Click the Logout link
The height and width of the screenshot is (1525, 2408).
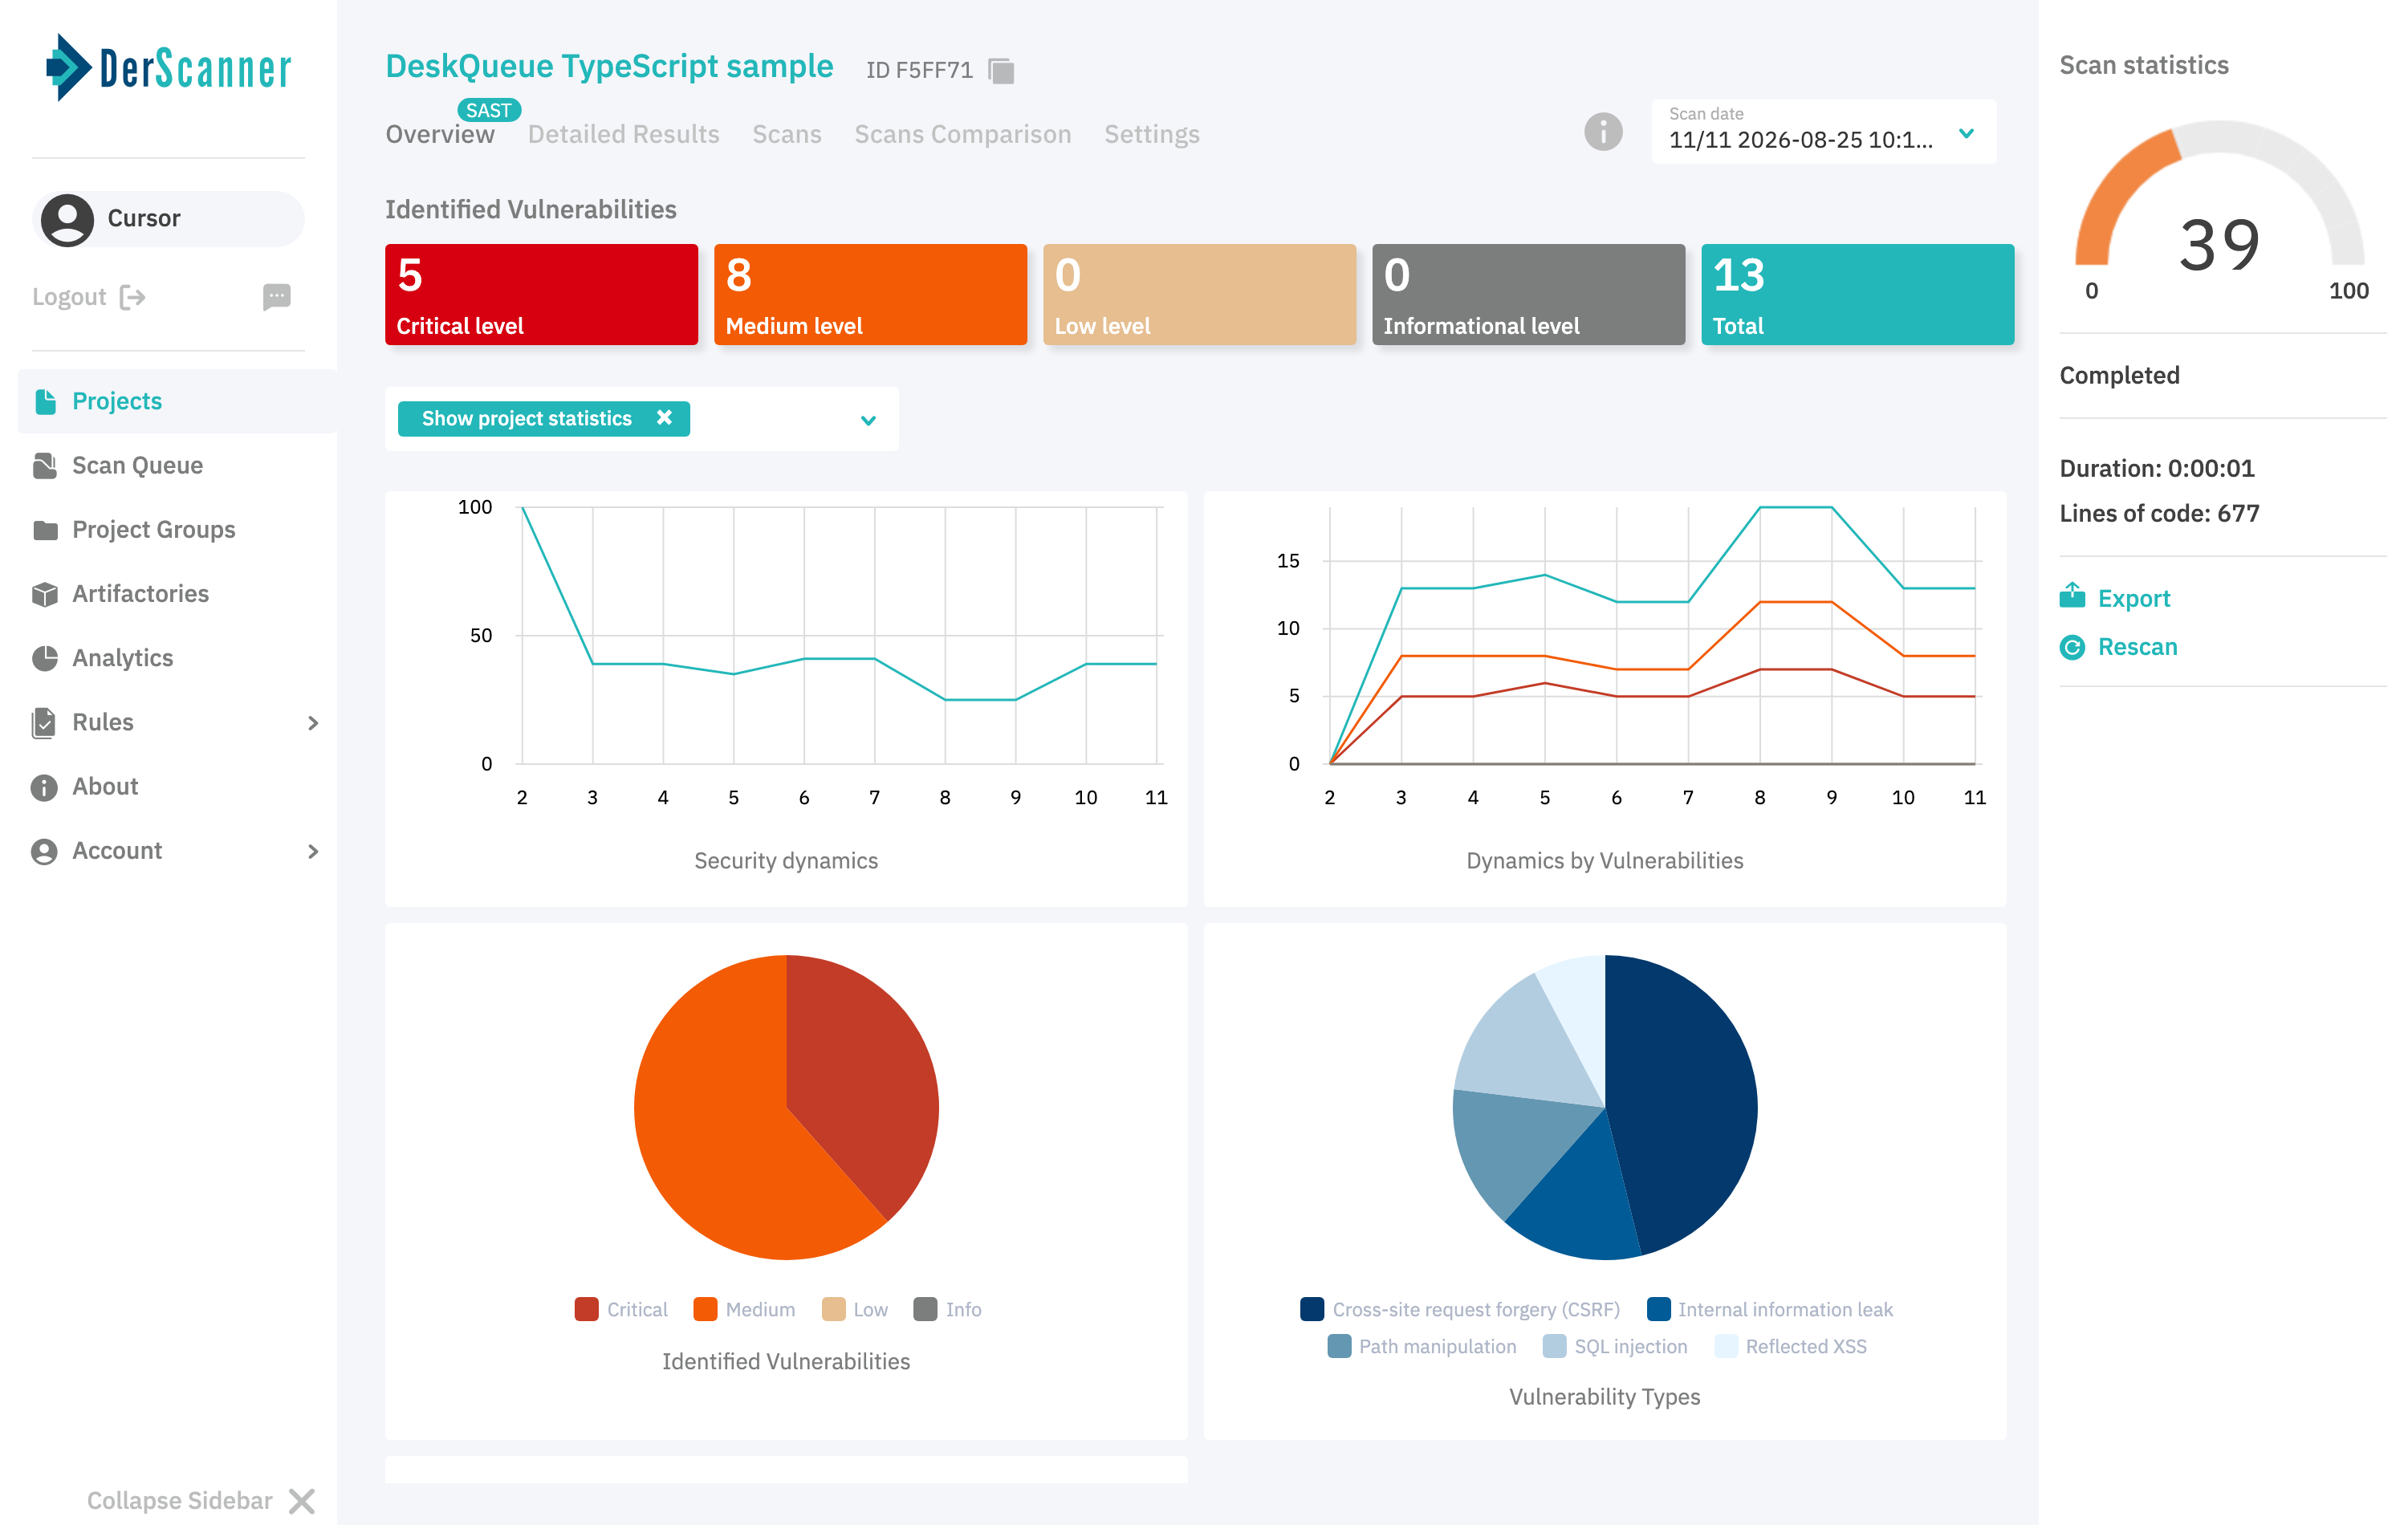[x=69, y=297]
